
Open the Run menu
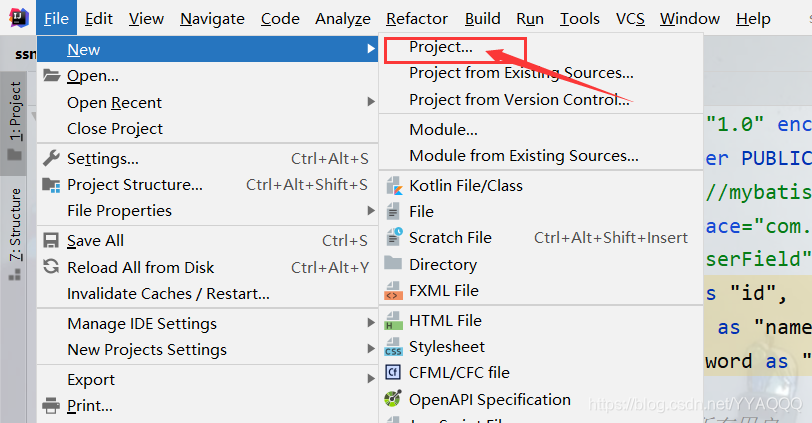(x=530, y=18)
